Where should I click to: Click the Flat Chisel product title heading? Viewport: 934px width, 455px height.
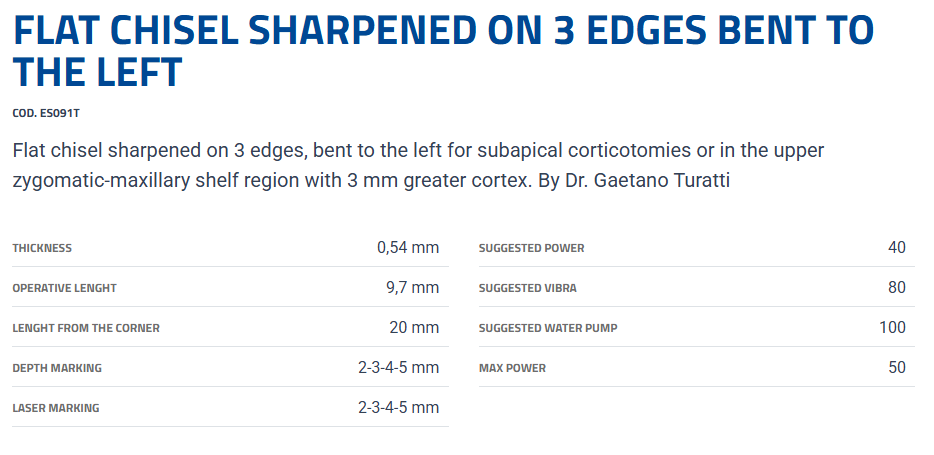444,50
